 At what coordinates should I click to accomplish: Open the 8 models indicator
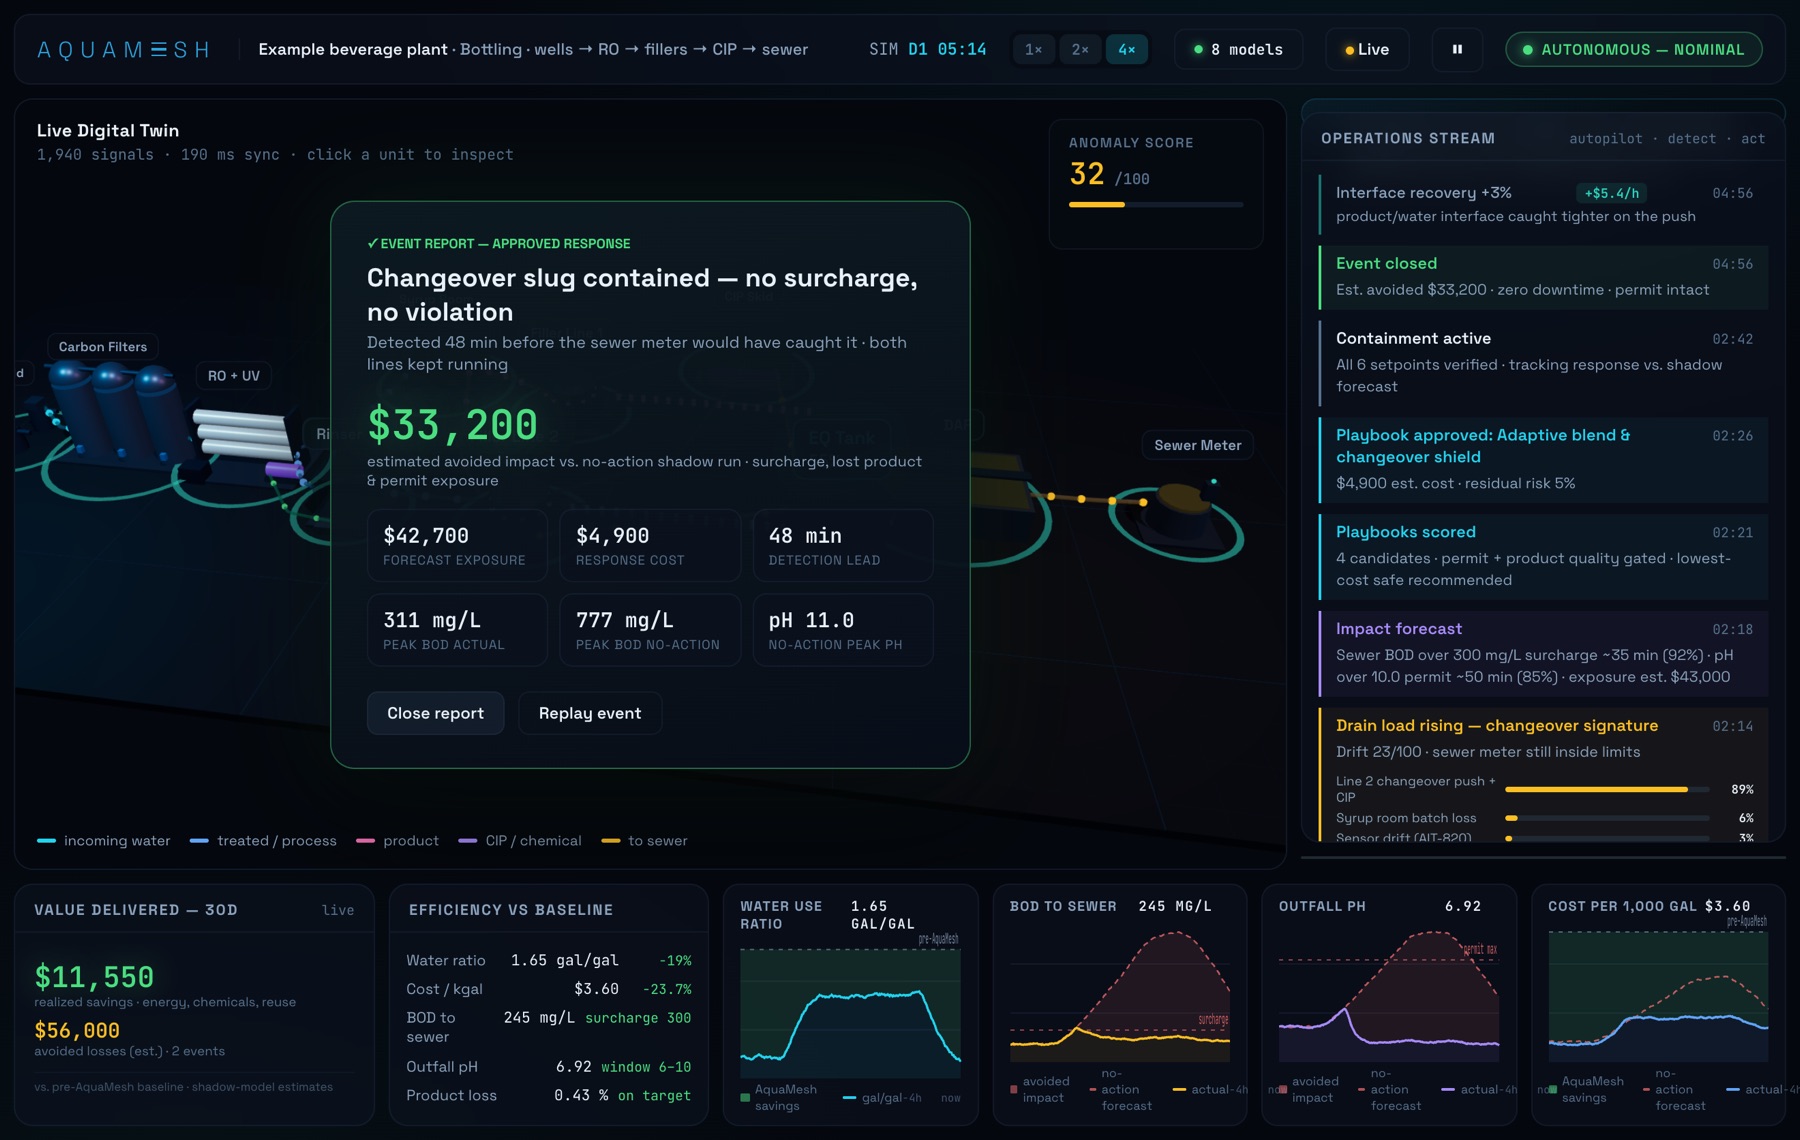[x=1238, y=49]
